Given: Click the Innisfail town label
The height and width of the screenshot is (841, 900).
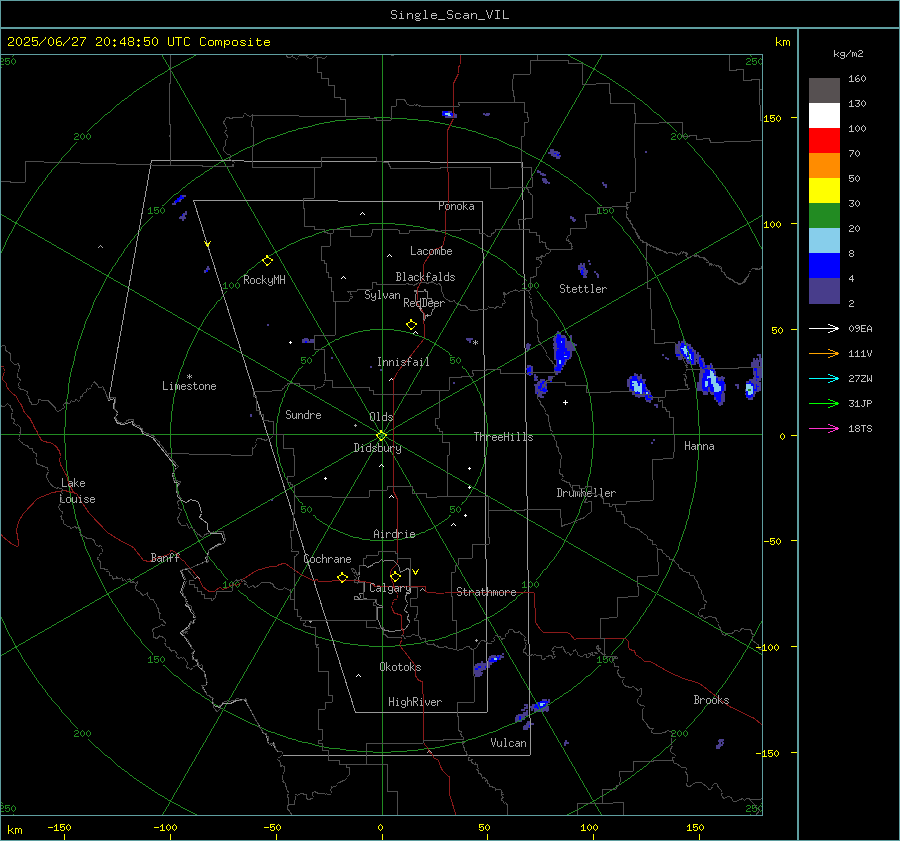Looking at the screenshot, I should coord(403,362).
